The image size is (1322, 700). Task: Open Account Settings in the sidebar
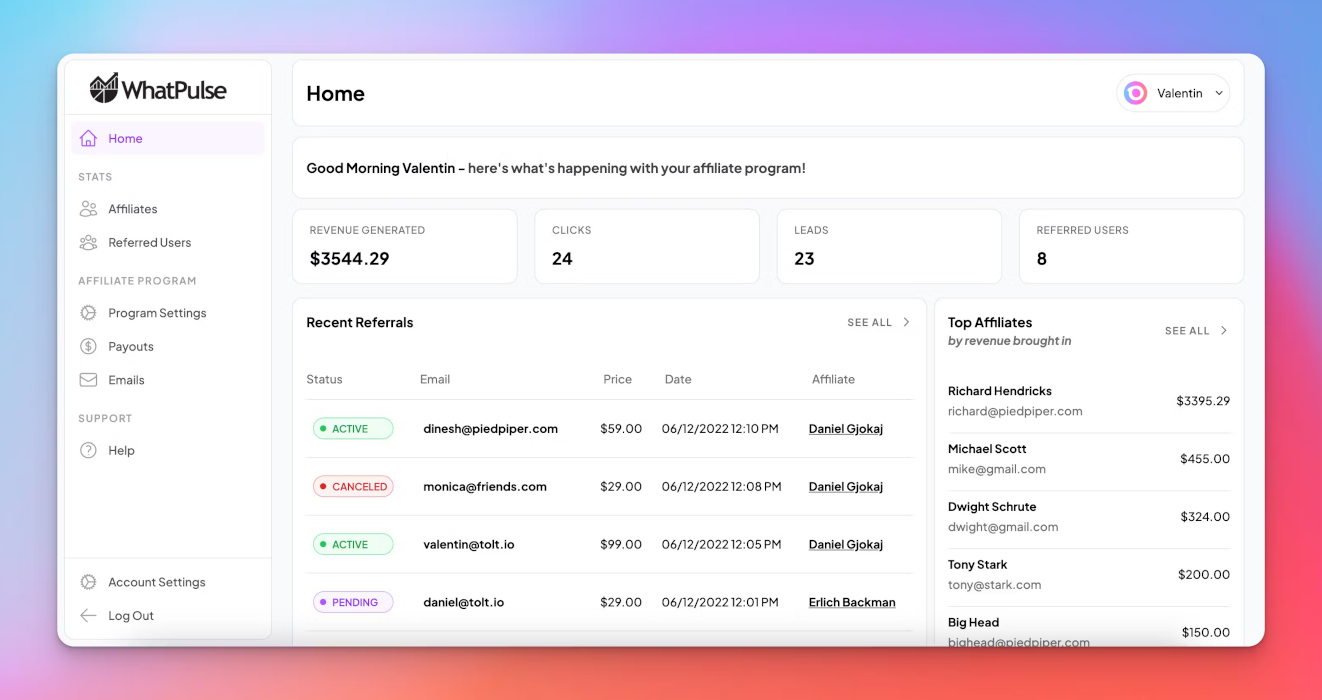pyautogui.click(x=156, y=582)
